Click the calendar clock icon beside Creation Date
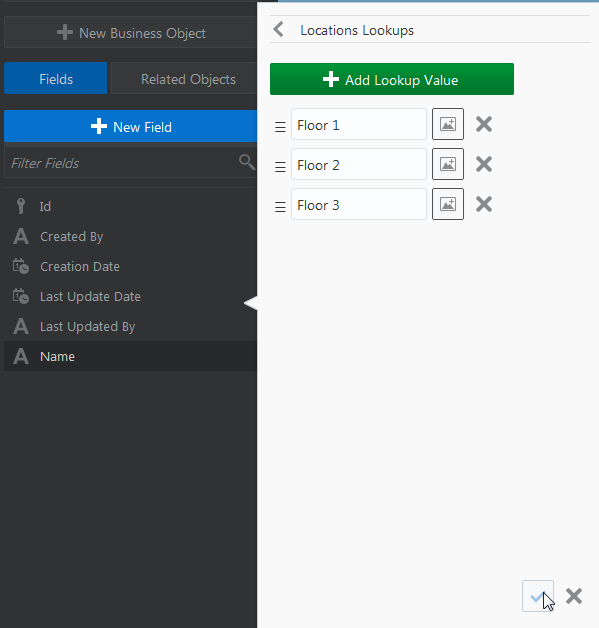The height and width of the screenshot is (628, 599). 21,266
